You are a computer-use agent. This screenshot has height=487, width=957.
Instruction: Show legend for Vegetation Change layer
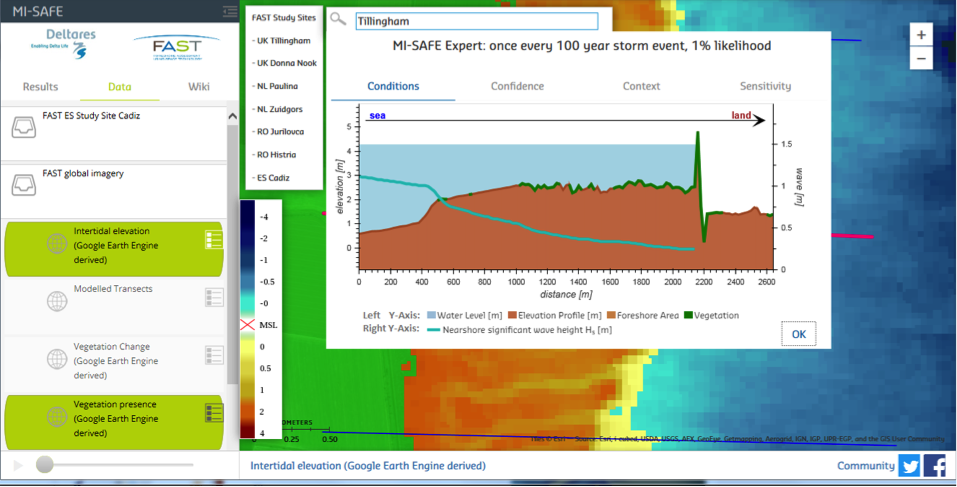pyautogui.click(x=214, y=355)
